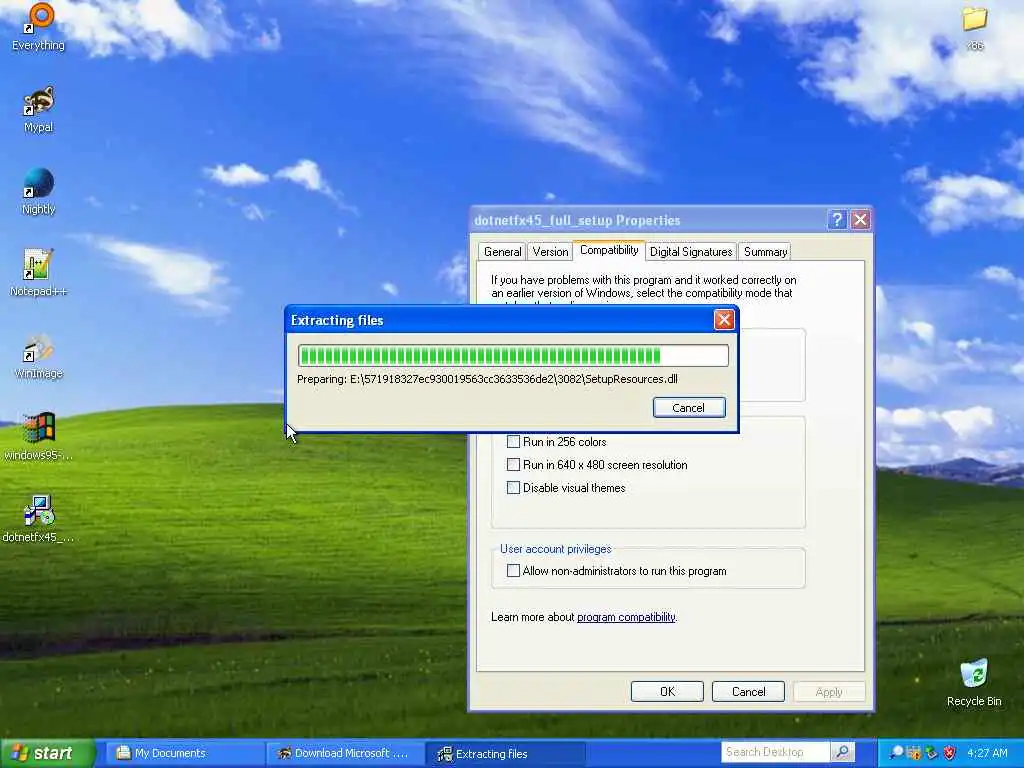1024x768 pixels.
Task: Open the Digital Signatures tab
Action: point(691,251)
